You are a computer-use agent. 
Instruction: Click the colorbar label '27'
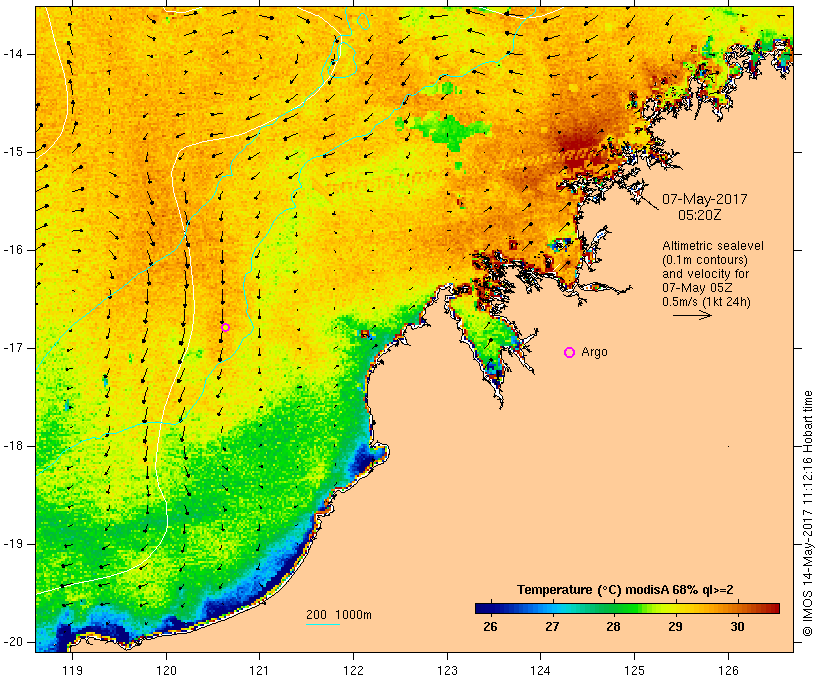(x=552, y=627)
